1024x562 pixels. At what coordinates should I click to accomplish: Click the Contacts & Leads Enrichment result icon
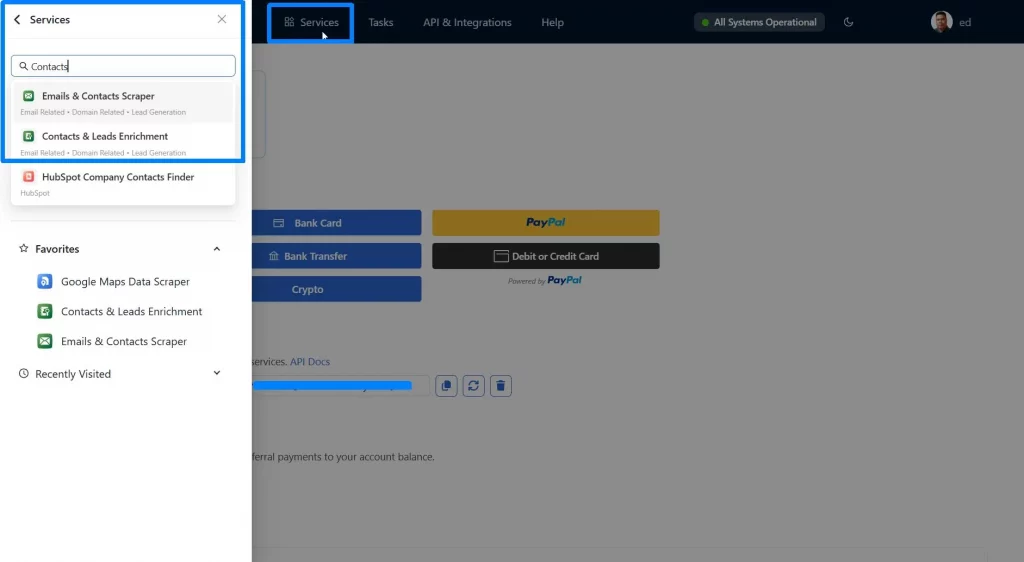click(x=29, y=136)
